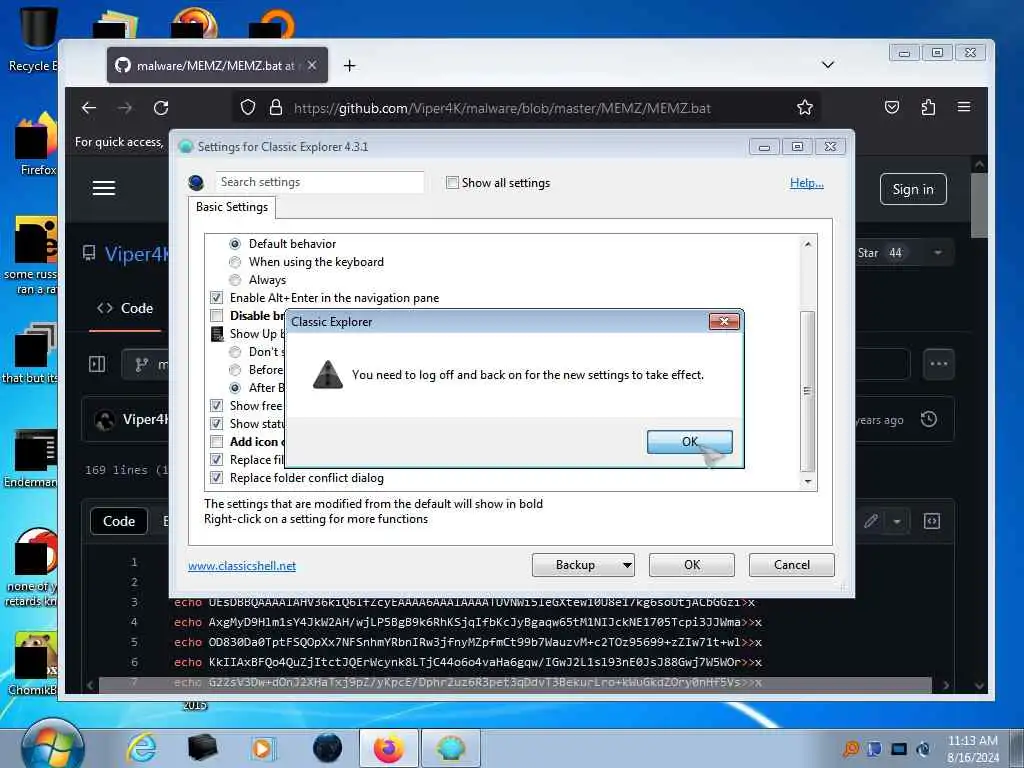Viewport: 1024px width, 768px height.
Task: Open the Firefox application menu
Action: (964, 107)
